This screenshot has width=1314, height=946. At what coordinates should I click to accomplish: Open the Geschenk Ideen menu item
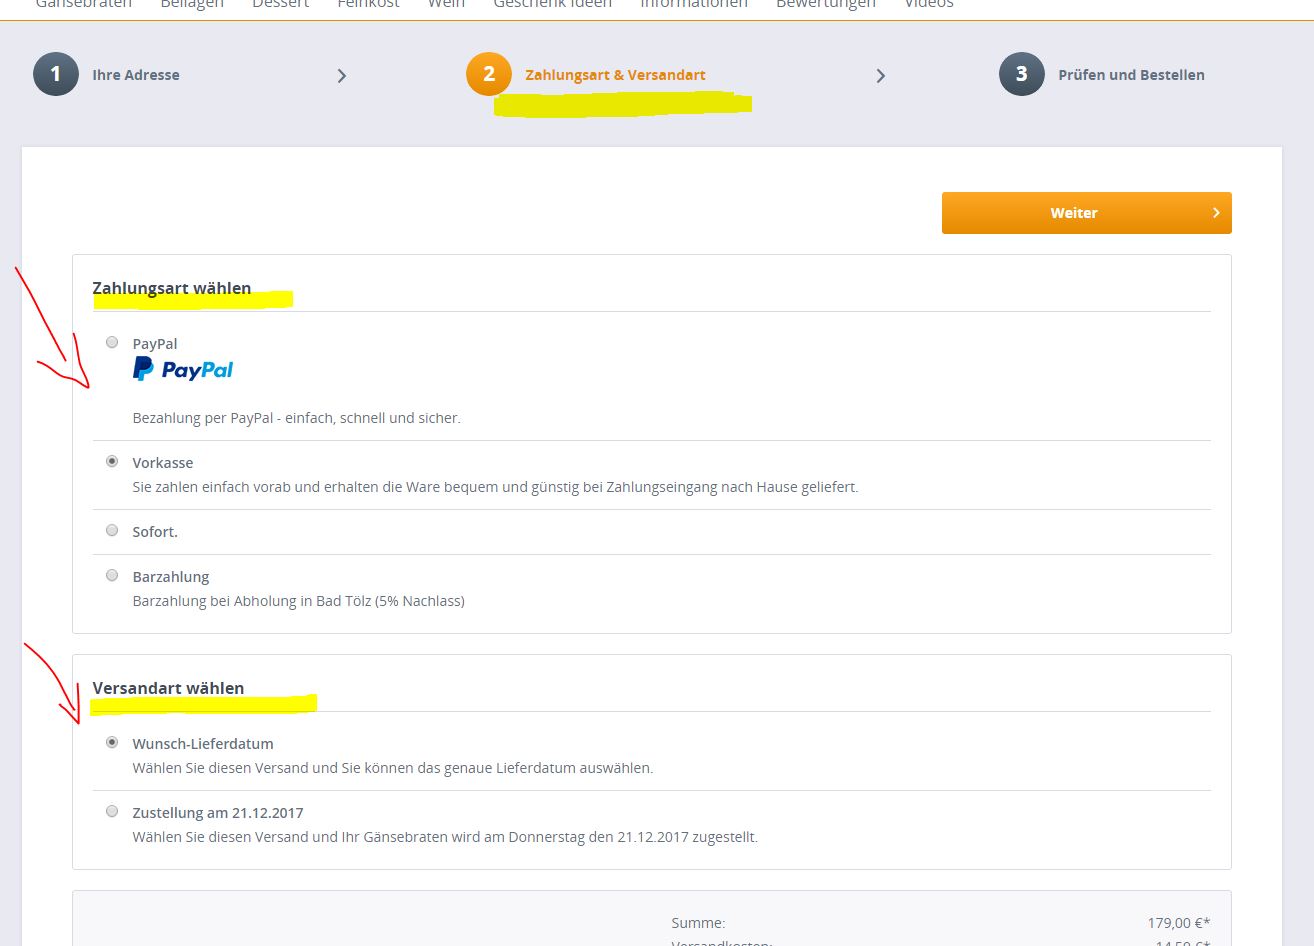tap(552, 5)
